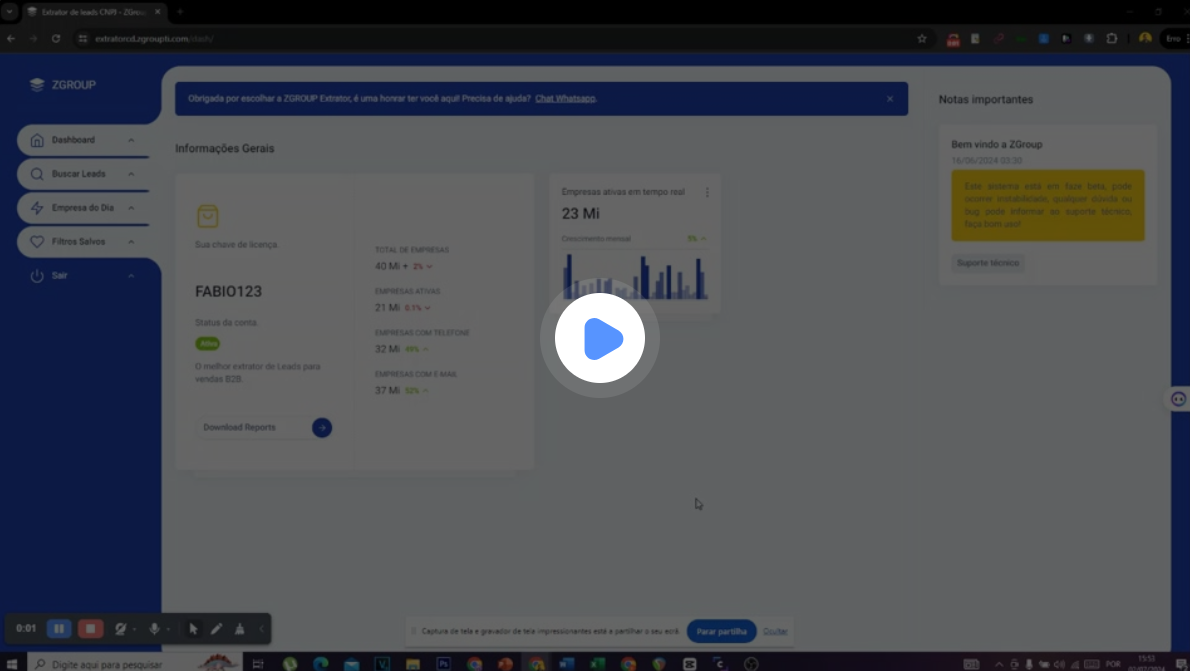Reload the page in browser

tap(55, 39)
